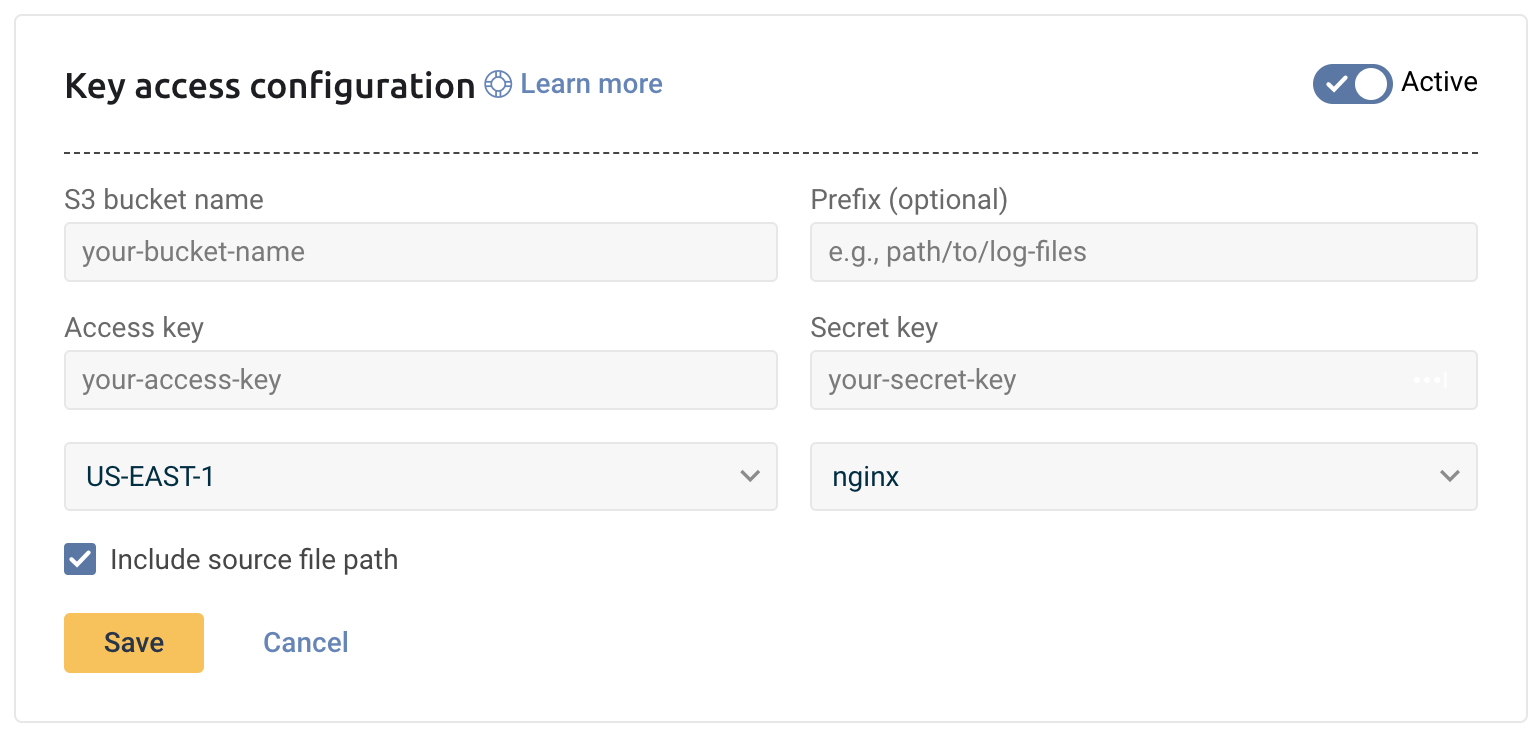1536x732 pixels.
Task: Select the Access key input box
Action: click(x=420, y=380)
